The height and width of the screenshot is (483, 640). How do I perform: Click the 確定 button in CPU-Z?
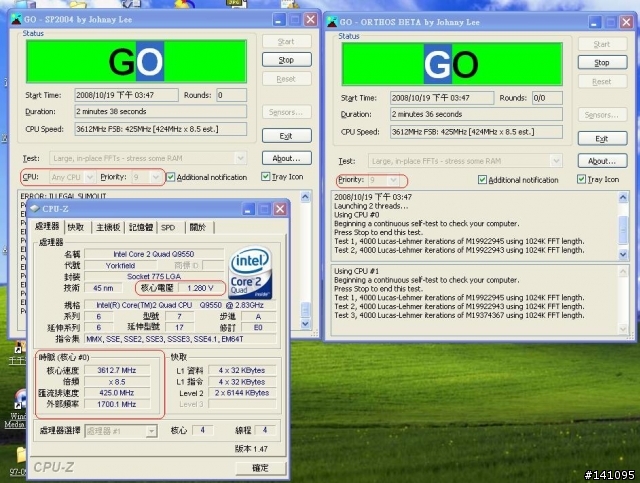(261, 468)
